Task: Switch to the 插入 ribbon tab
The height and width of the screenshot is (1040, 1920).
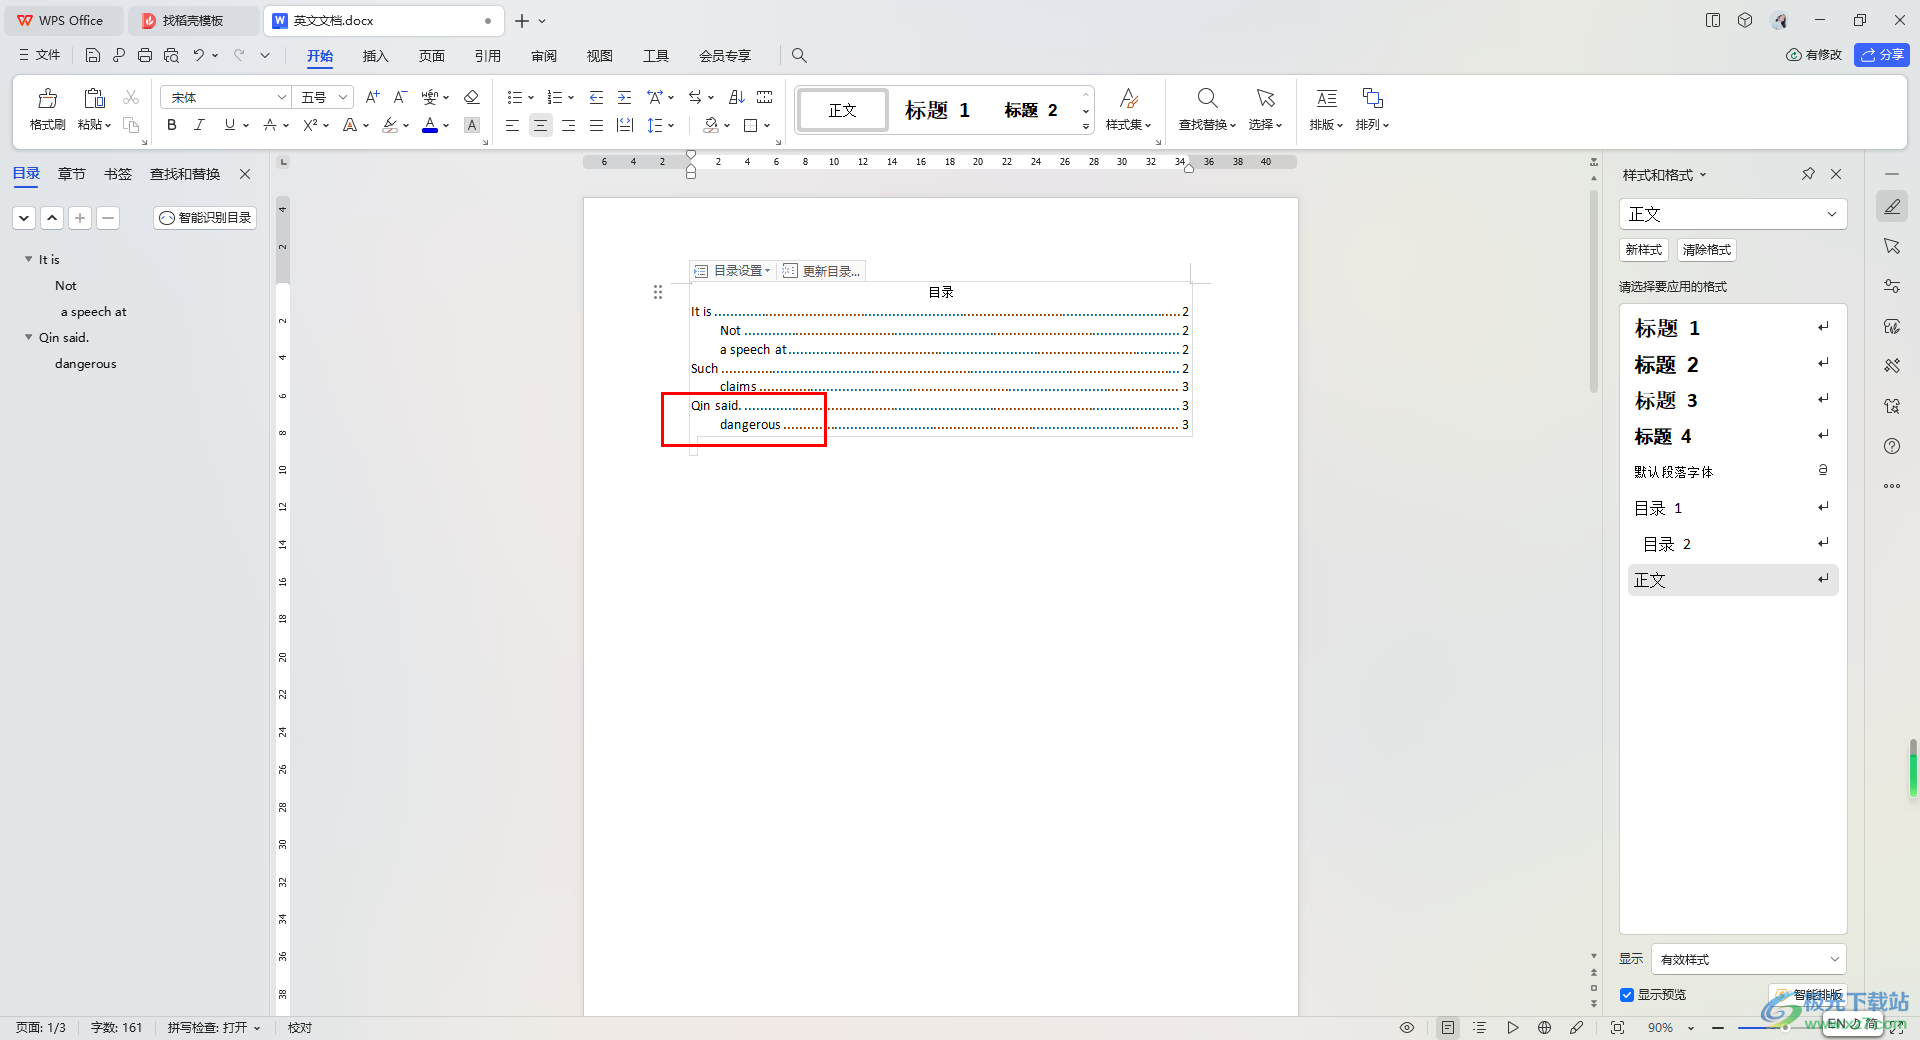Action: pyautogui.click(x=375, y=56)
